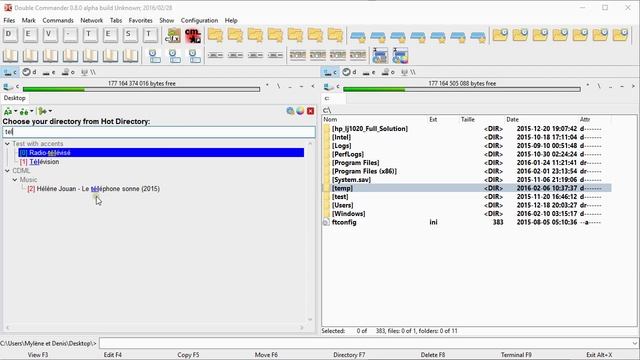Viewport: 640px width, 360px height.
Task: Open the command line history dropdown arrow
Action: [635, 343]
